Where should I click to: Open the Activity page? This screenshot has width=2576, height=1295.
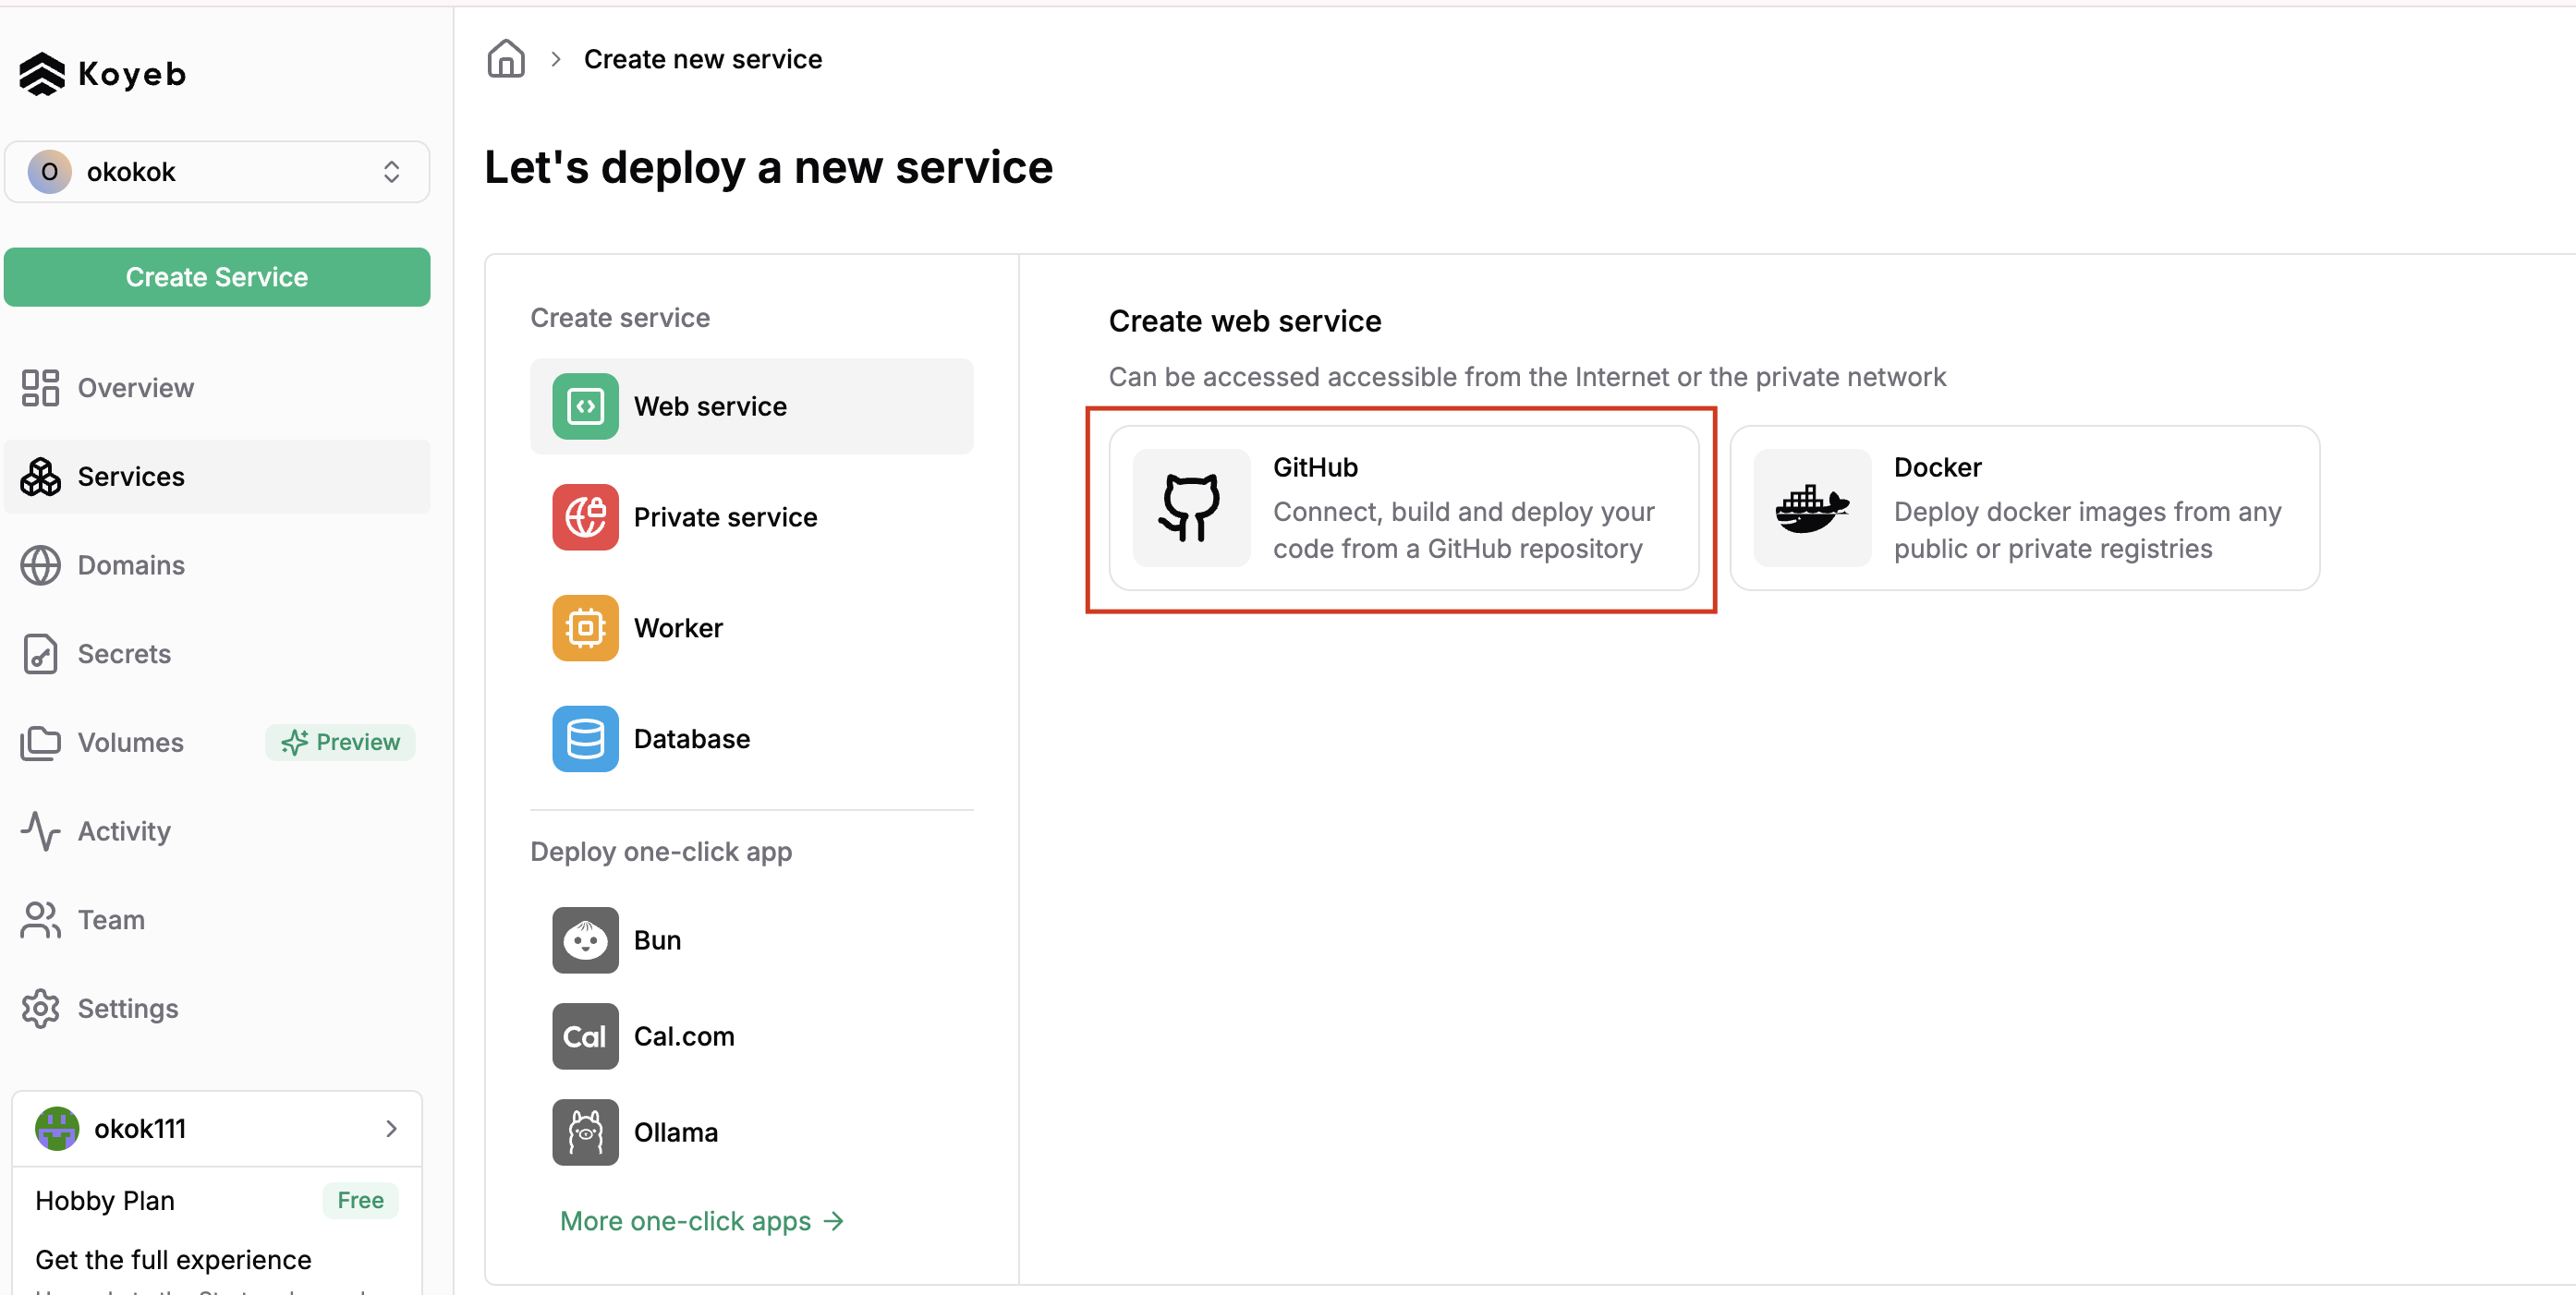tap(124, 831)
